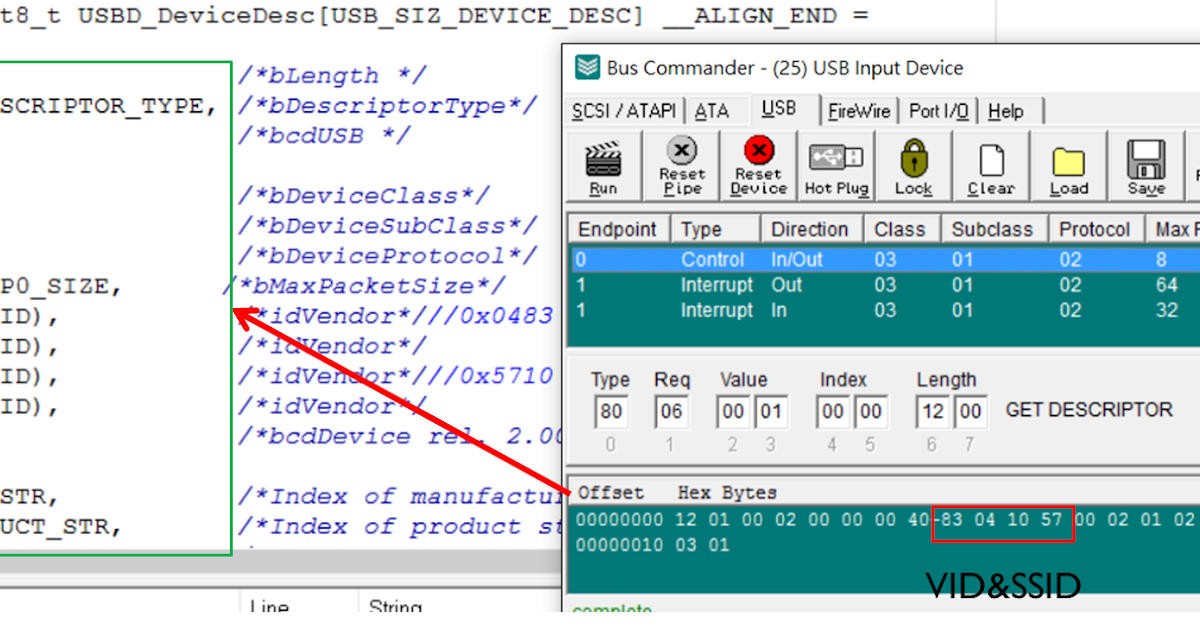The image size is (1200, 630).
Task: Click the Protocol column header
Action: click(1095, 228)
